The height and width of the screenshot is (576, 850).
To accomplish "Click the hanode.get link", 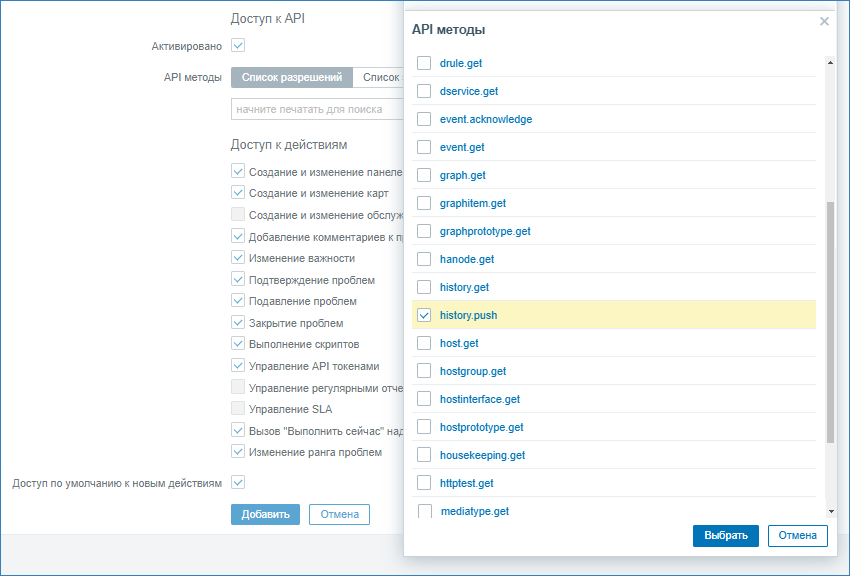I will coord(466,259).
